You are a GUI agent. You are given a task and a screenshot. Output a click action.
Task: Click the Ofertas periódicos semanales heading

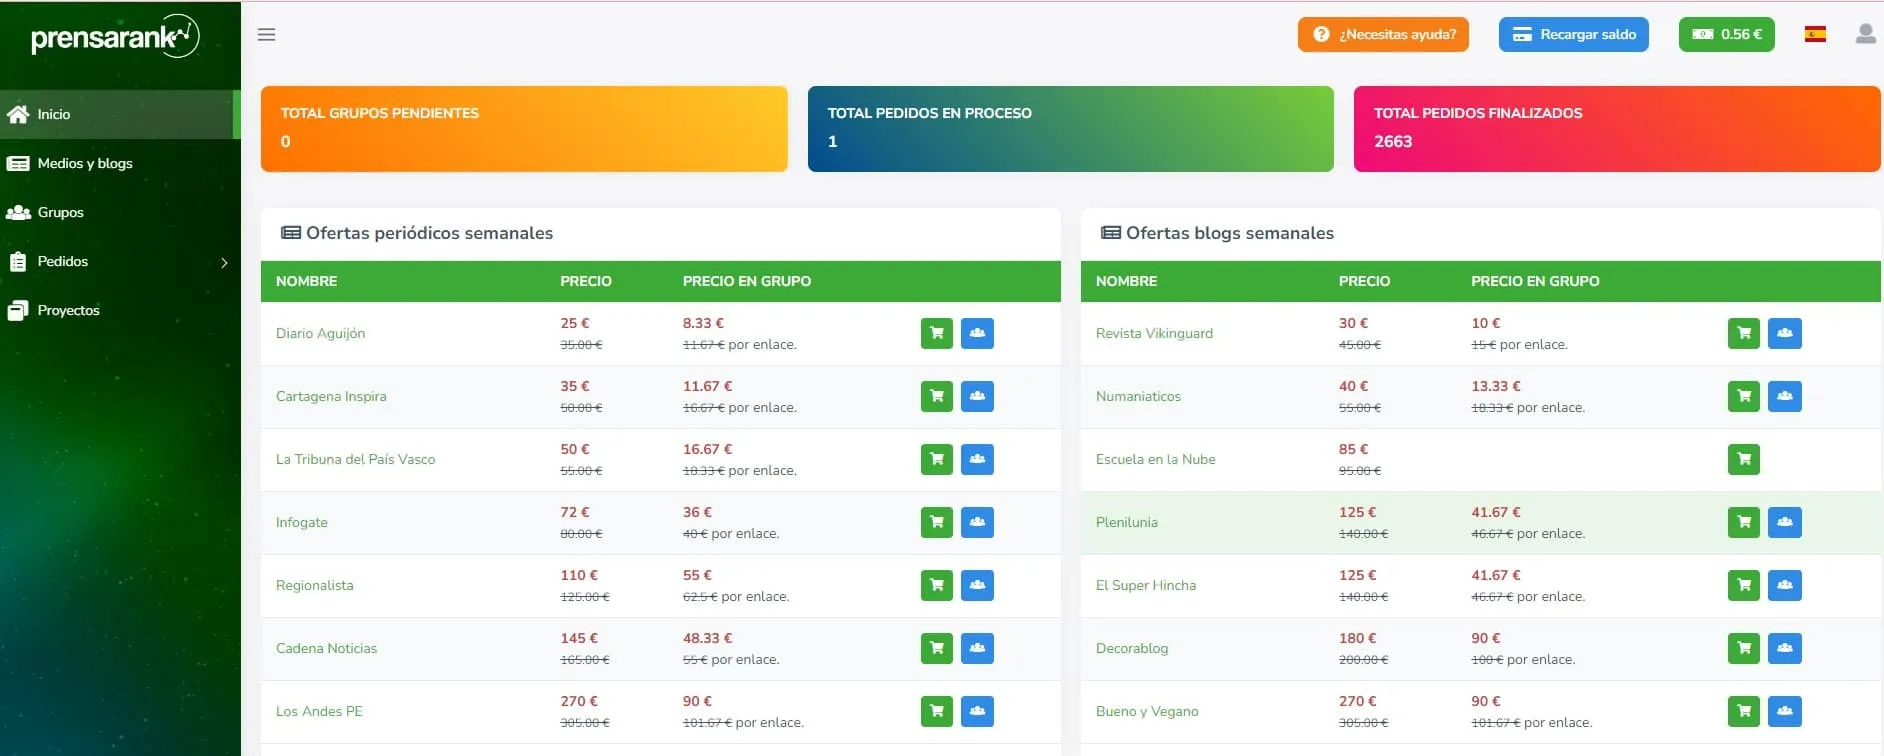[x=417, y=233]
